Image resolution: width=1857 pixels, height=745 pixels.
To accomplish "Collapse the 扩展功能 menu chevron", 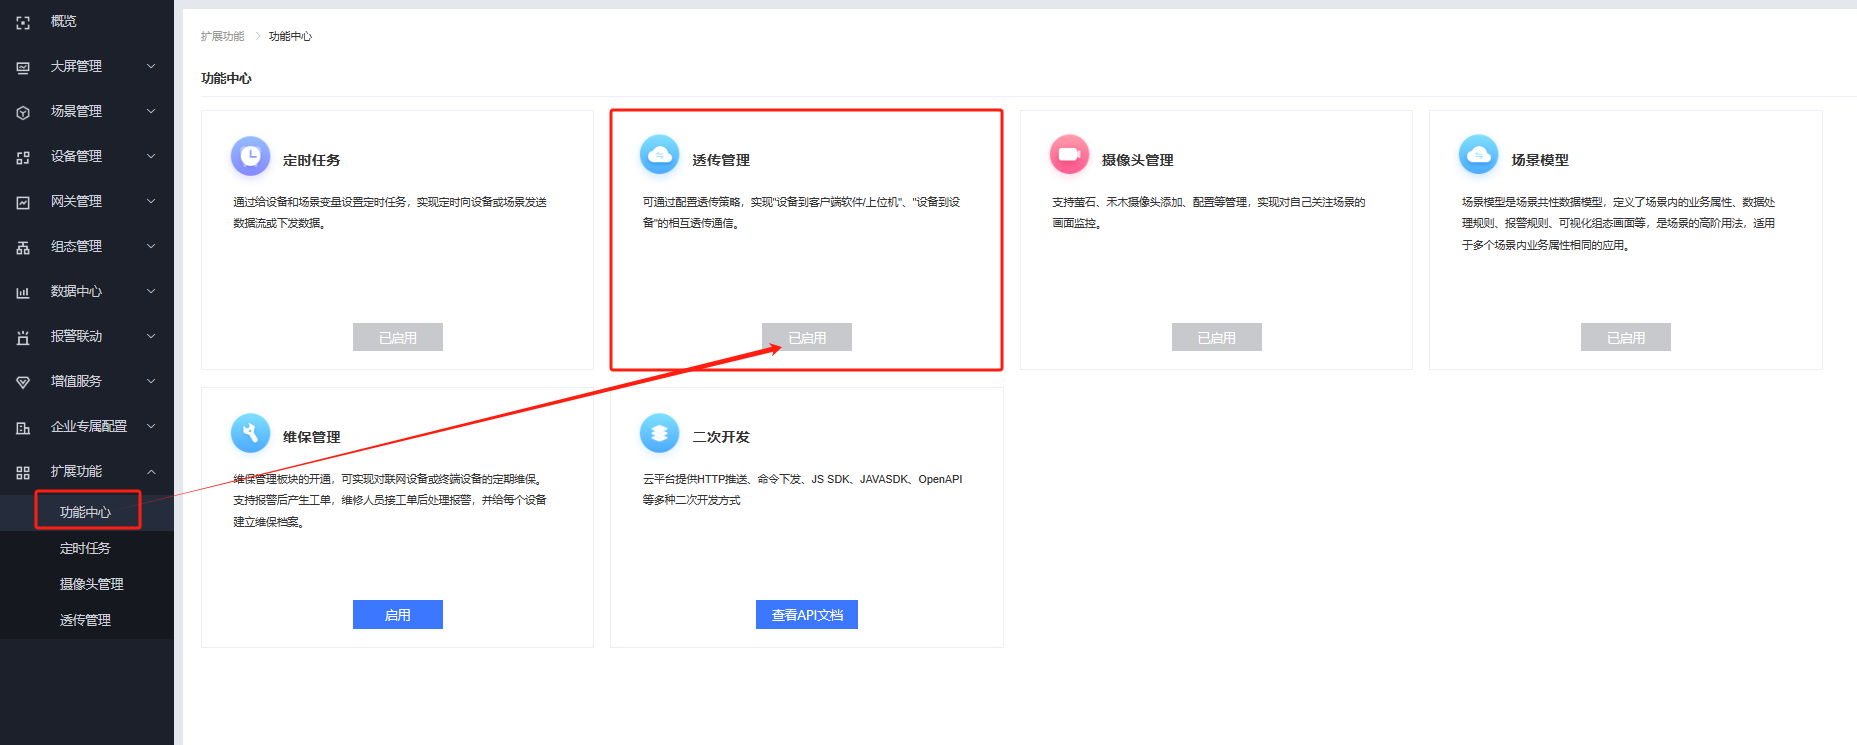I will [151, 471].
